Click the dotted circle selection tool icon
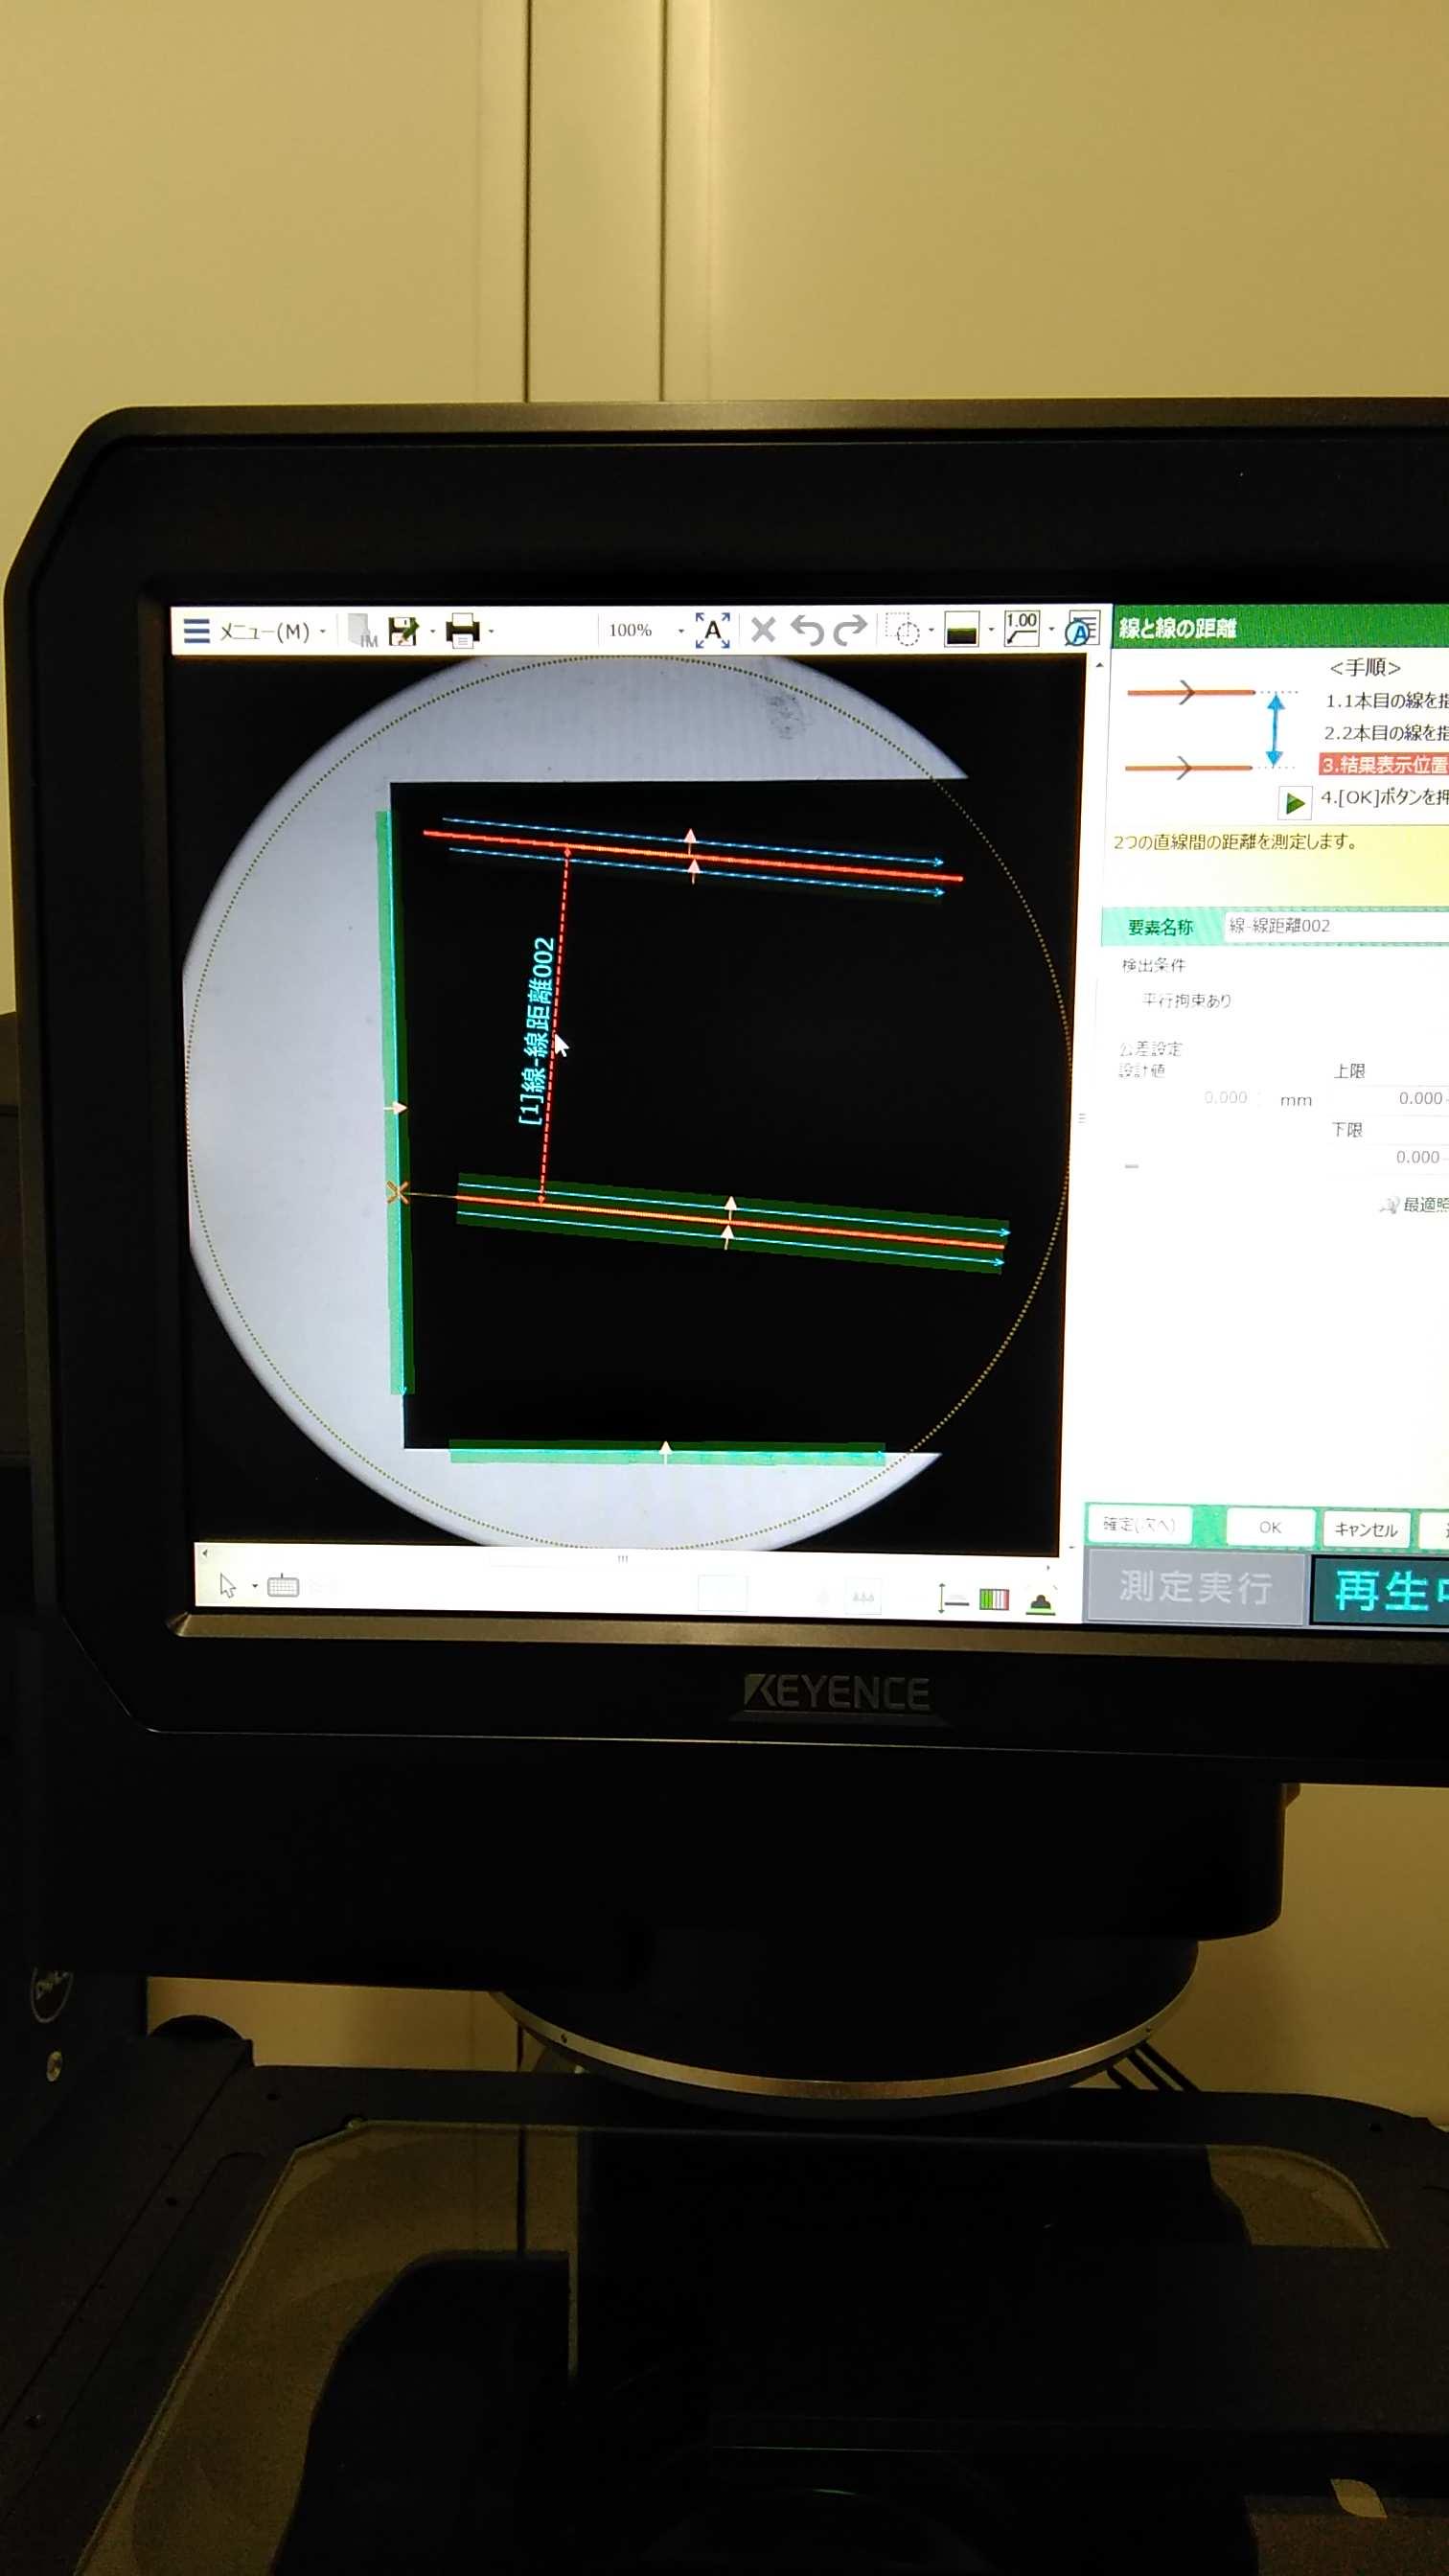 coord(904,631)
